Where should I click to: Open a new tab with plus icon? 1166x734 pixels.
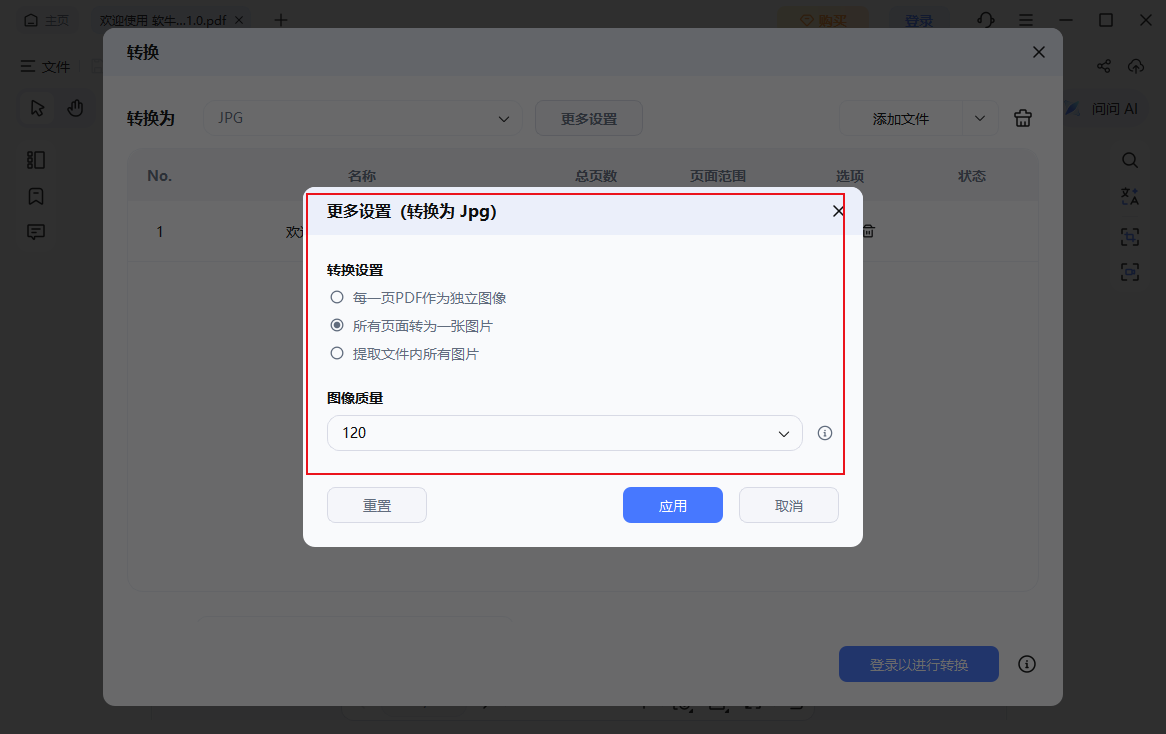(280, 20)
